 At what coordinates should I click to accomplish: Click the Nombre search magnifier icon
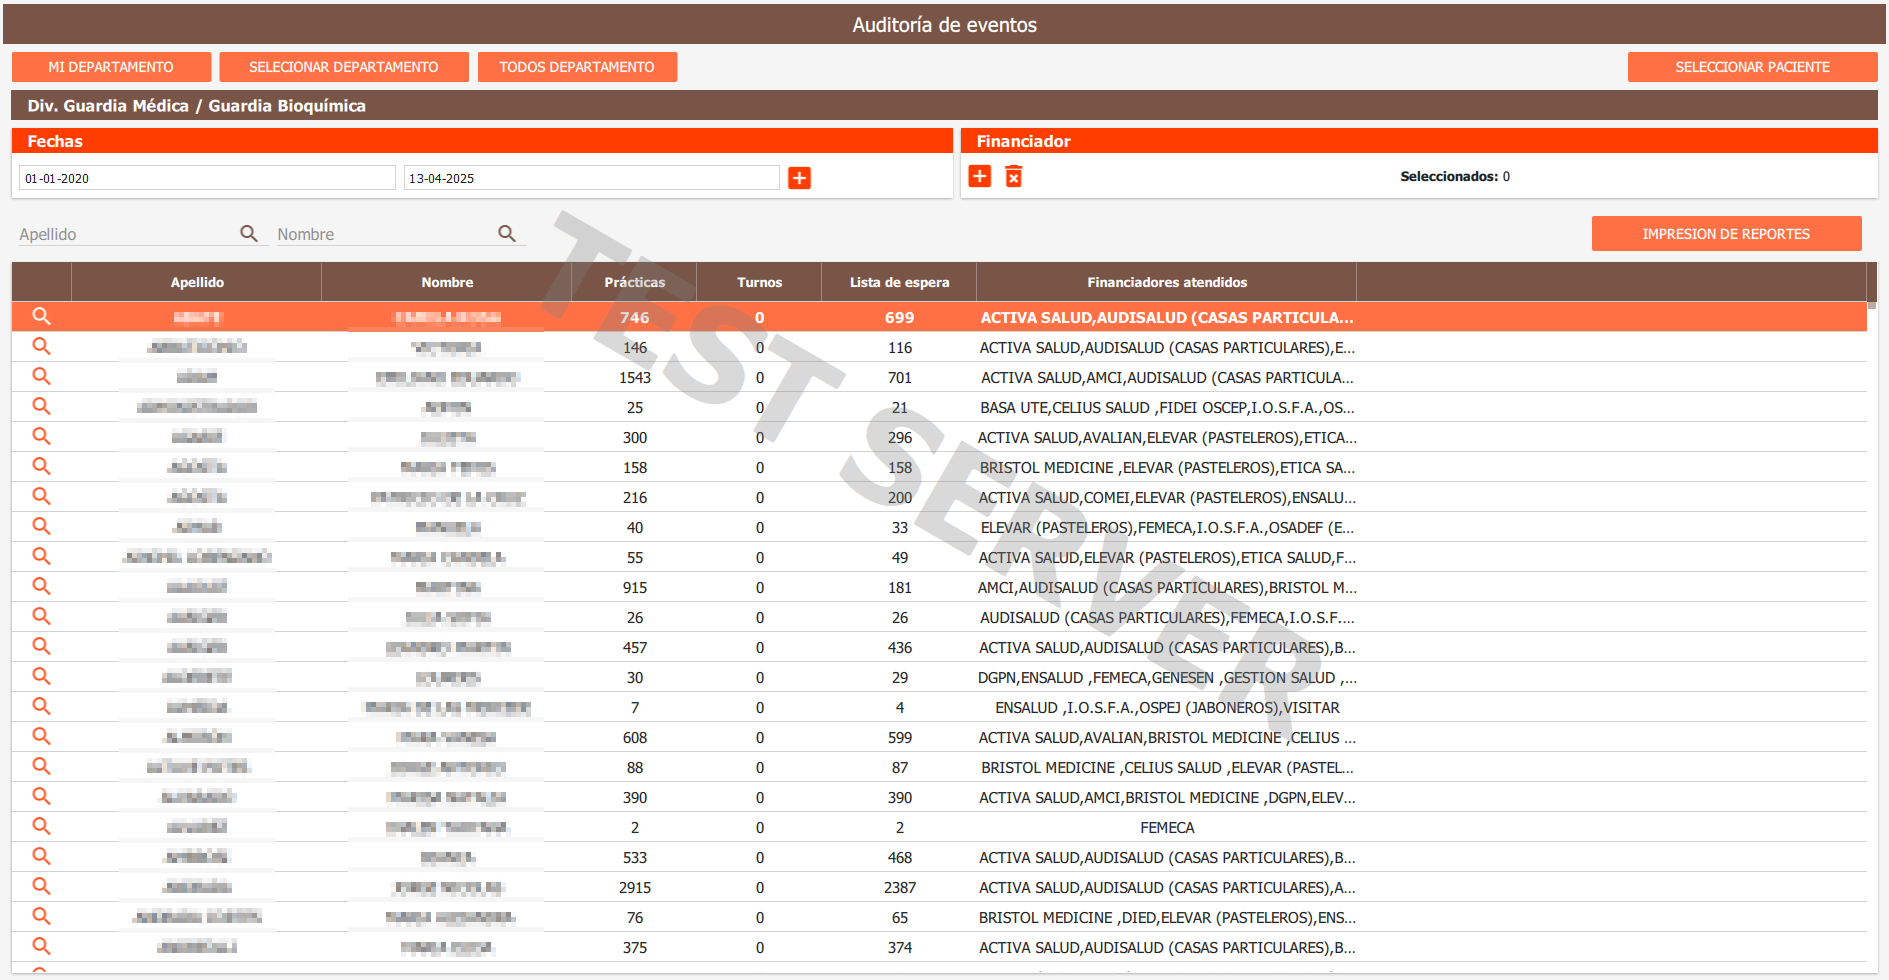(507, 233)
